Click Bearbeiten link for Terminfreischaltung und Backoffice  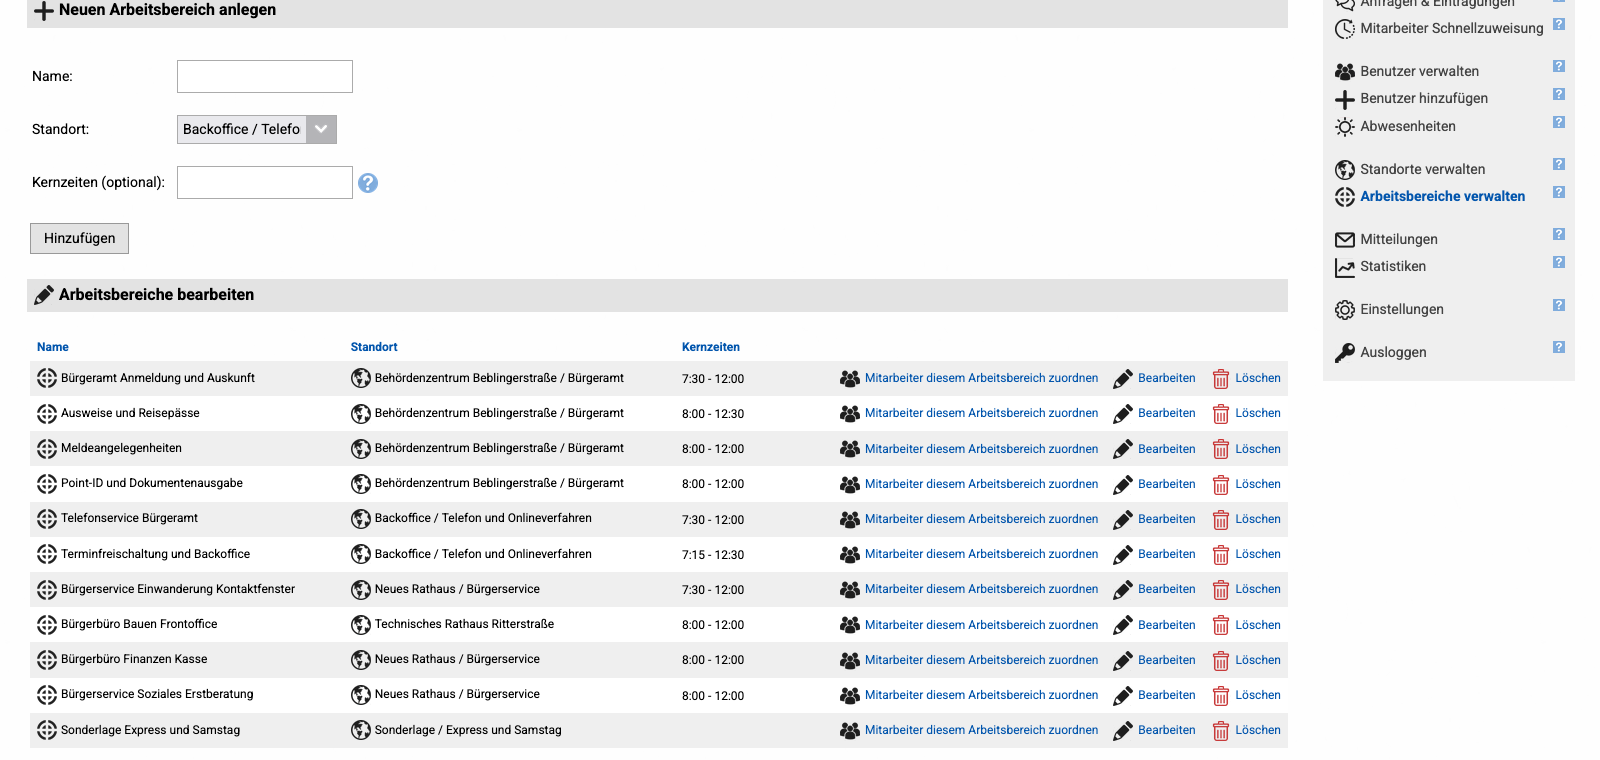[x=1166, y=554]
